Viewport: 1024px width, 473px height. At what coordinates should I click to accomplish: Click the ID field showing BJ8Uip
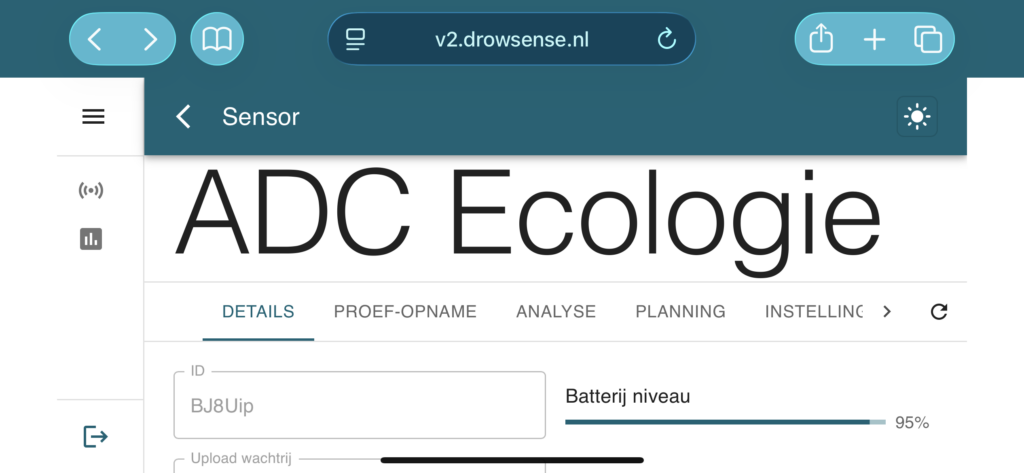point(359,405)
